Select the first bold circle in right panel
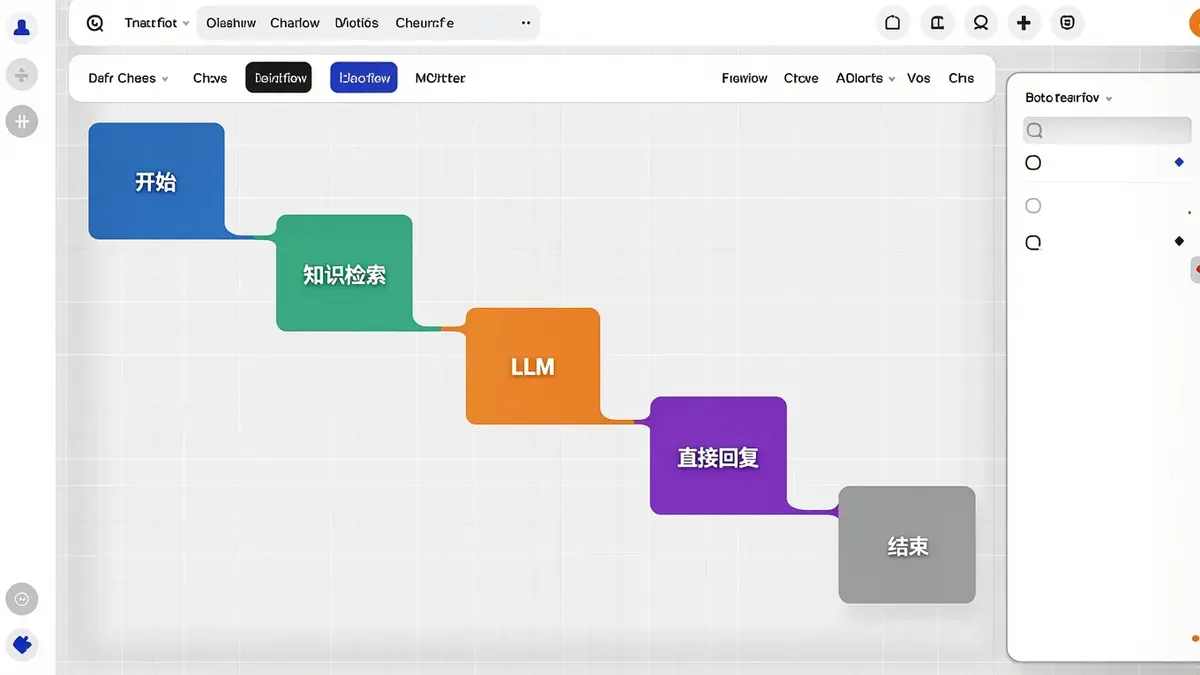Image resolution: width=1200 pixels, height=675 pixels. (x=1034, y=162)
